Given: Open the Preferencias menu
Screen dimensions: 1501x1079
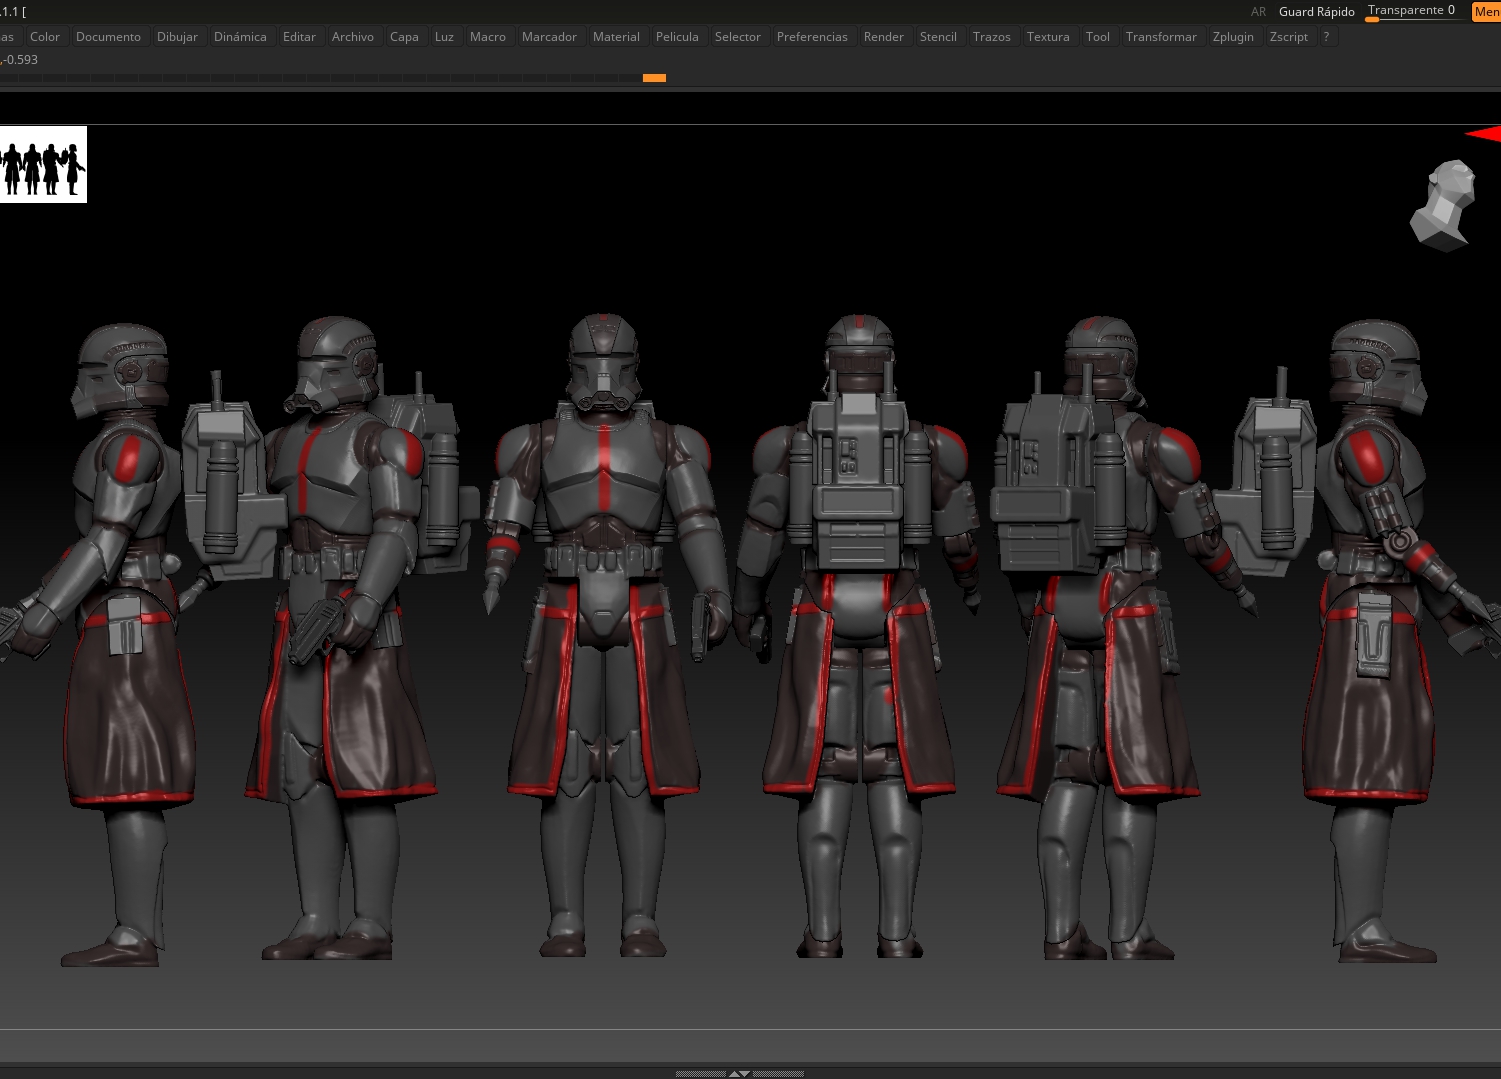Looking at the screenshot, I should coord(811,37).
